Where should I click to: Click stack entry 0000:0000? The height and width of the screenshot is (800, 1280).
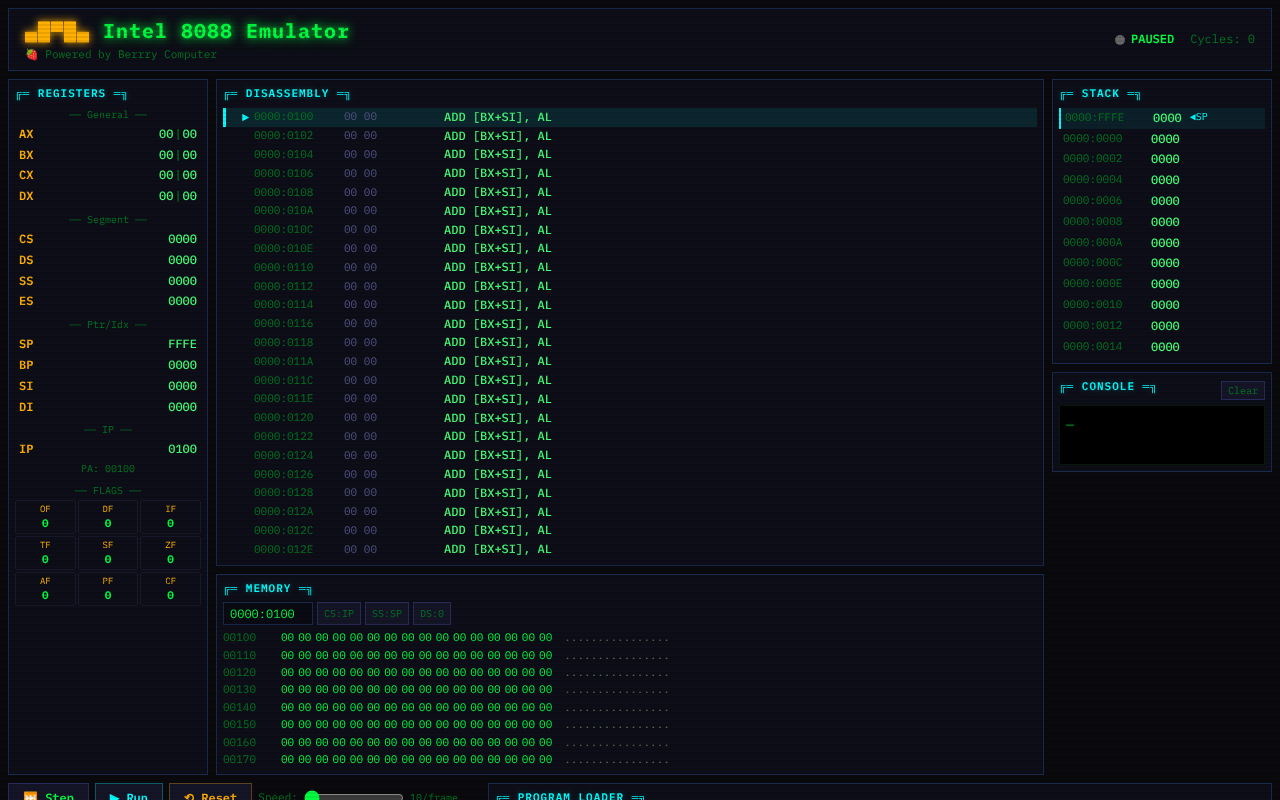[x=1162, y=139]
